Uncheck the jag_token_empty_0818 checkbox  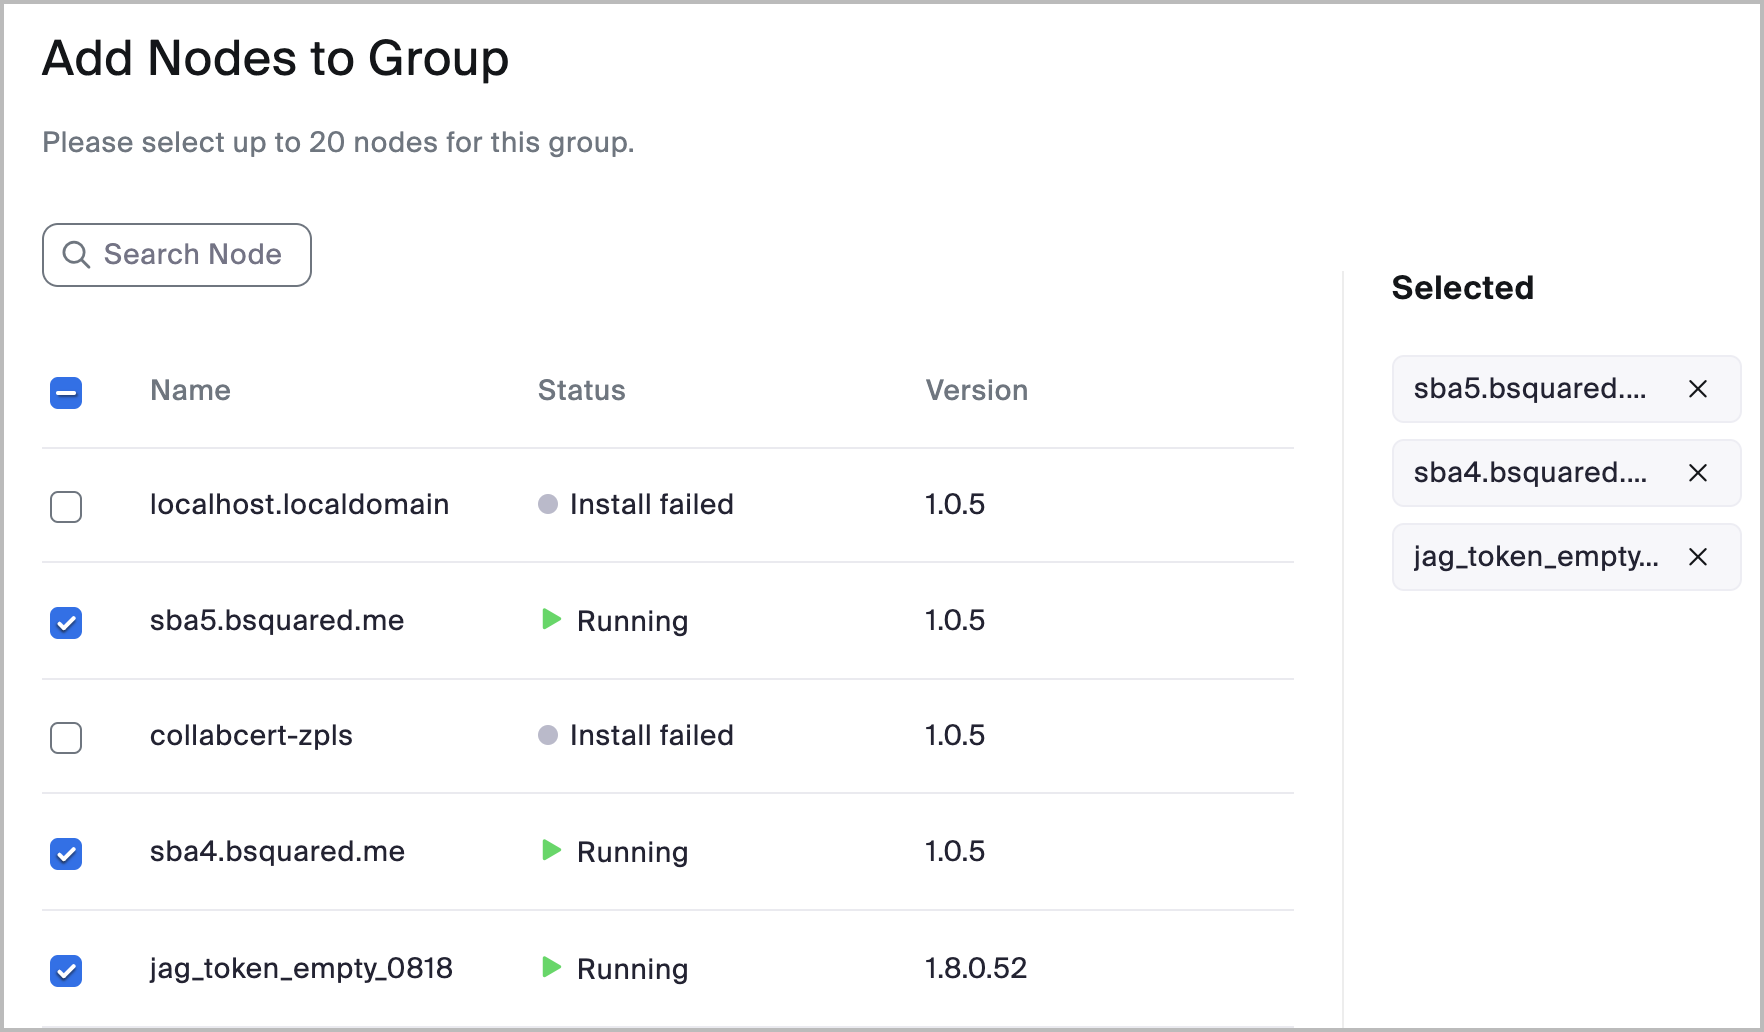point(66,970)
